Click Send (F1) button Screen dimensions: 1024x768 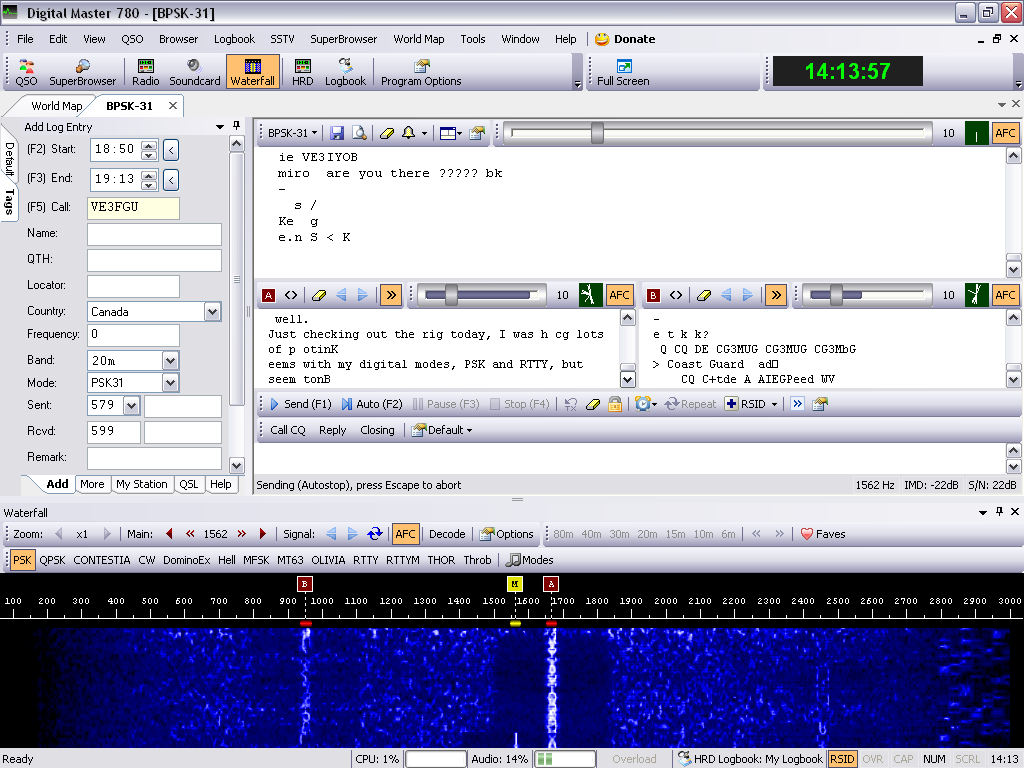pos(300,404)
